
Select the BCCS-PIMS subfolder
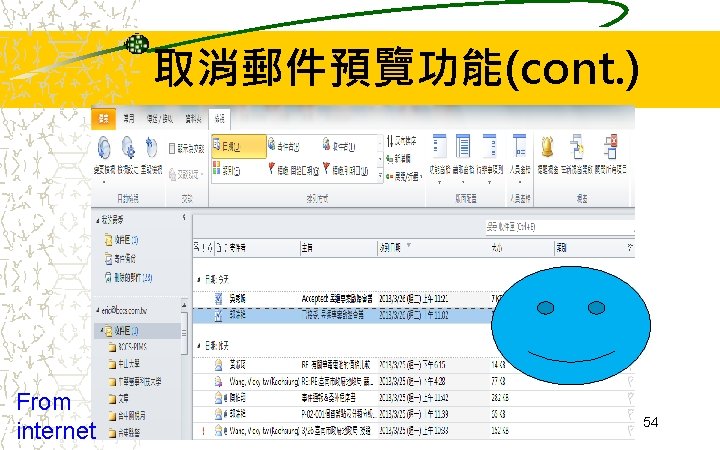coord(127,347)
